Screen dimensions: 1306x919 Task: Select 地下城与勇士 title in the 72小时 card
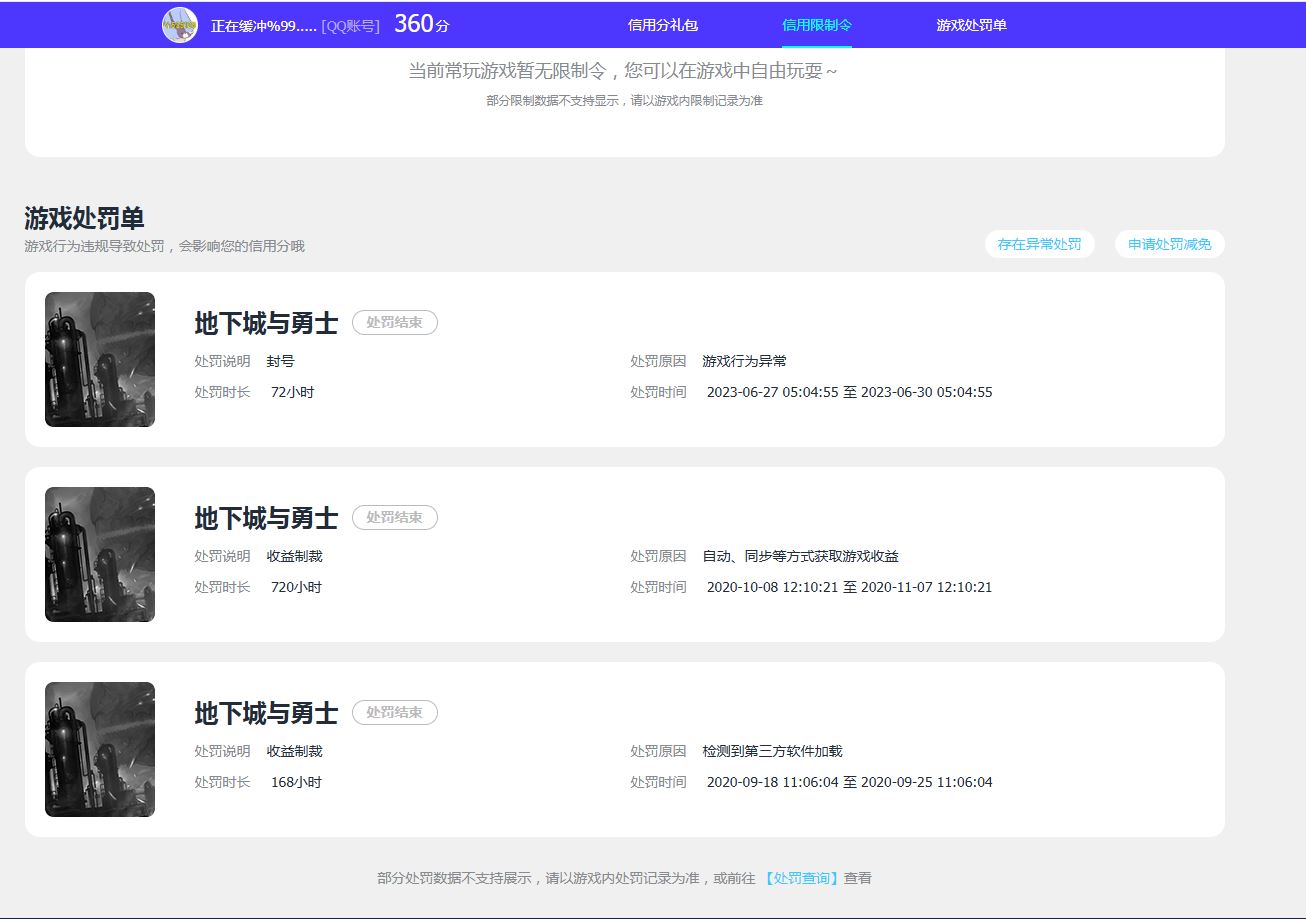click(x=266, y=323)
